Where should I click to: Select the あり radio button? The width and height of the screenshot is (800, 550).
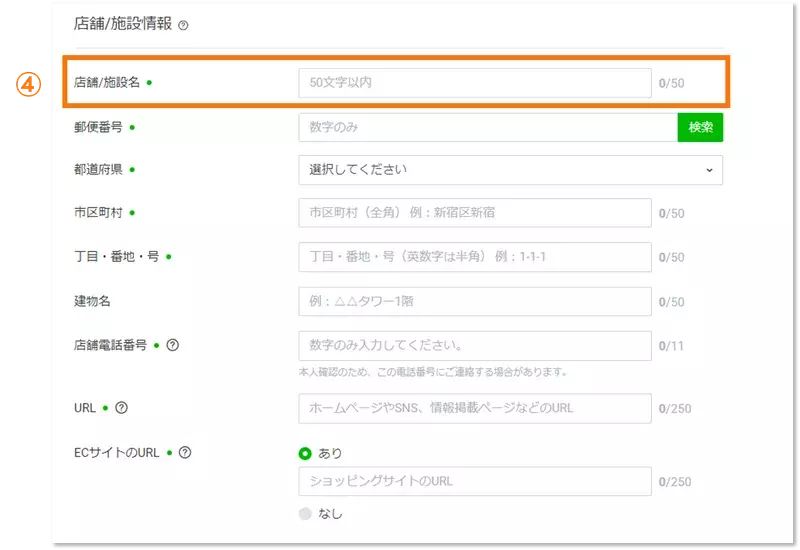[305, 453]
